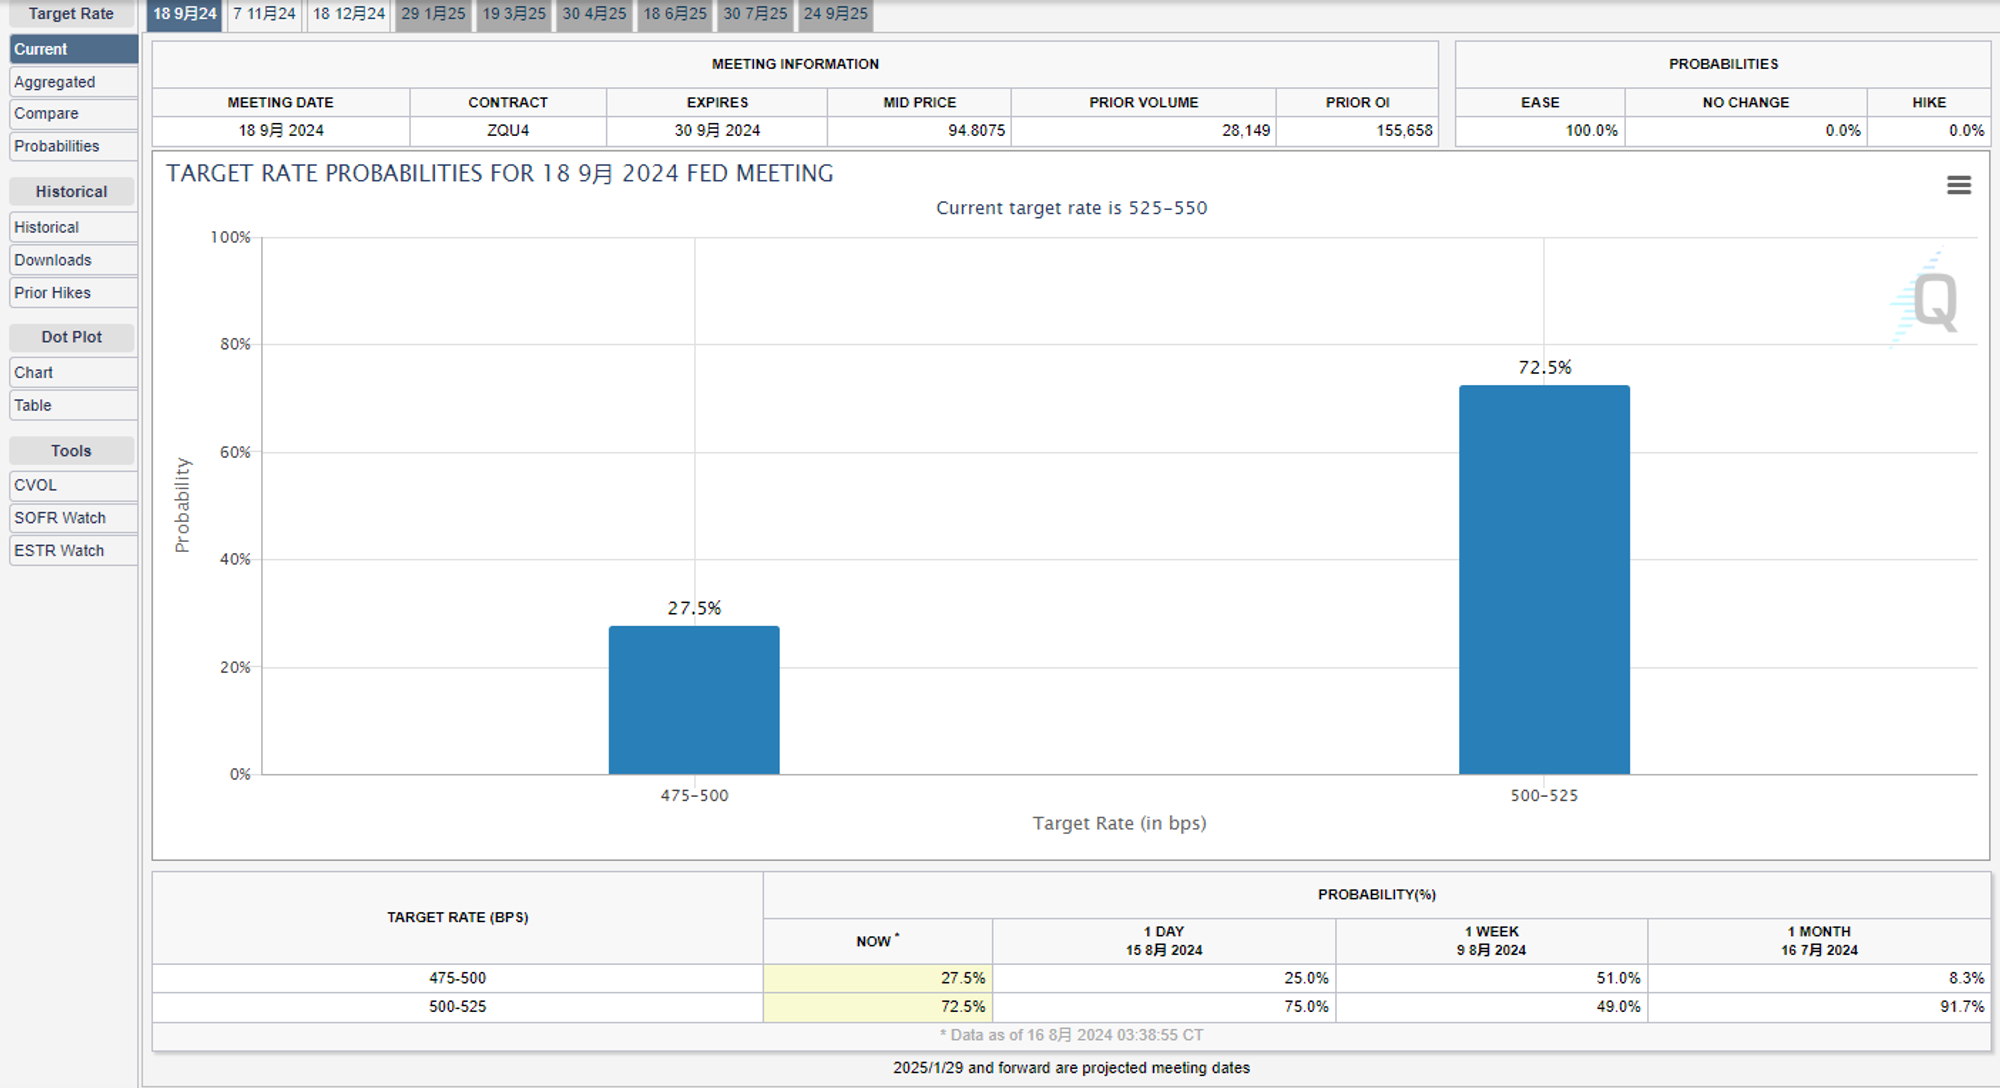Click the 500-525 blue bar in chart
This screenshot has width=2000, height=1088.
(x=1544, y=580)
